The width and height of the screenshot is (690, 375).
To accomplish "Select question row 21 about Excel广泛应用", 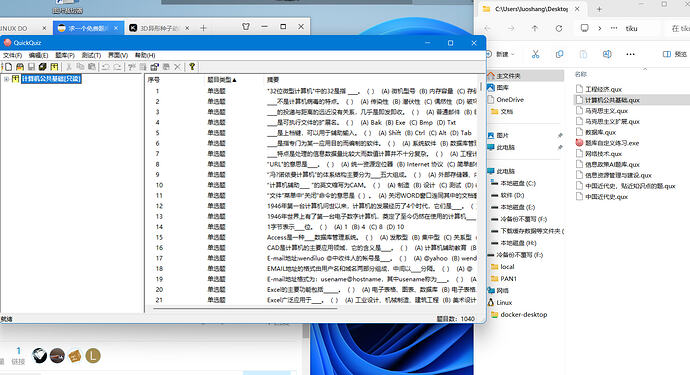I will (x=311, y=300).
